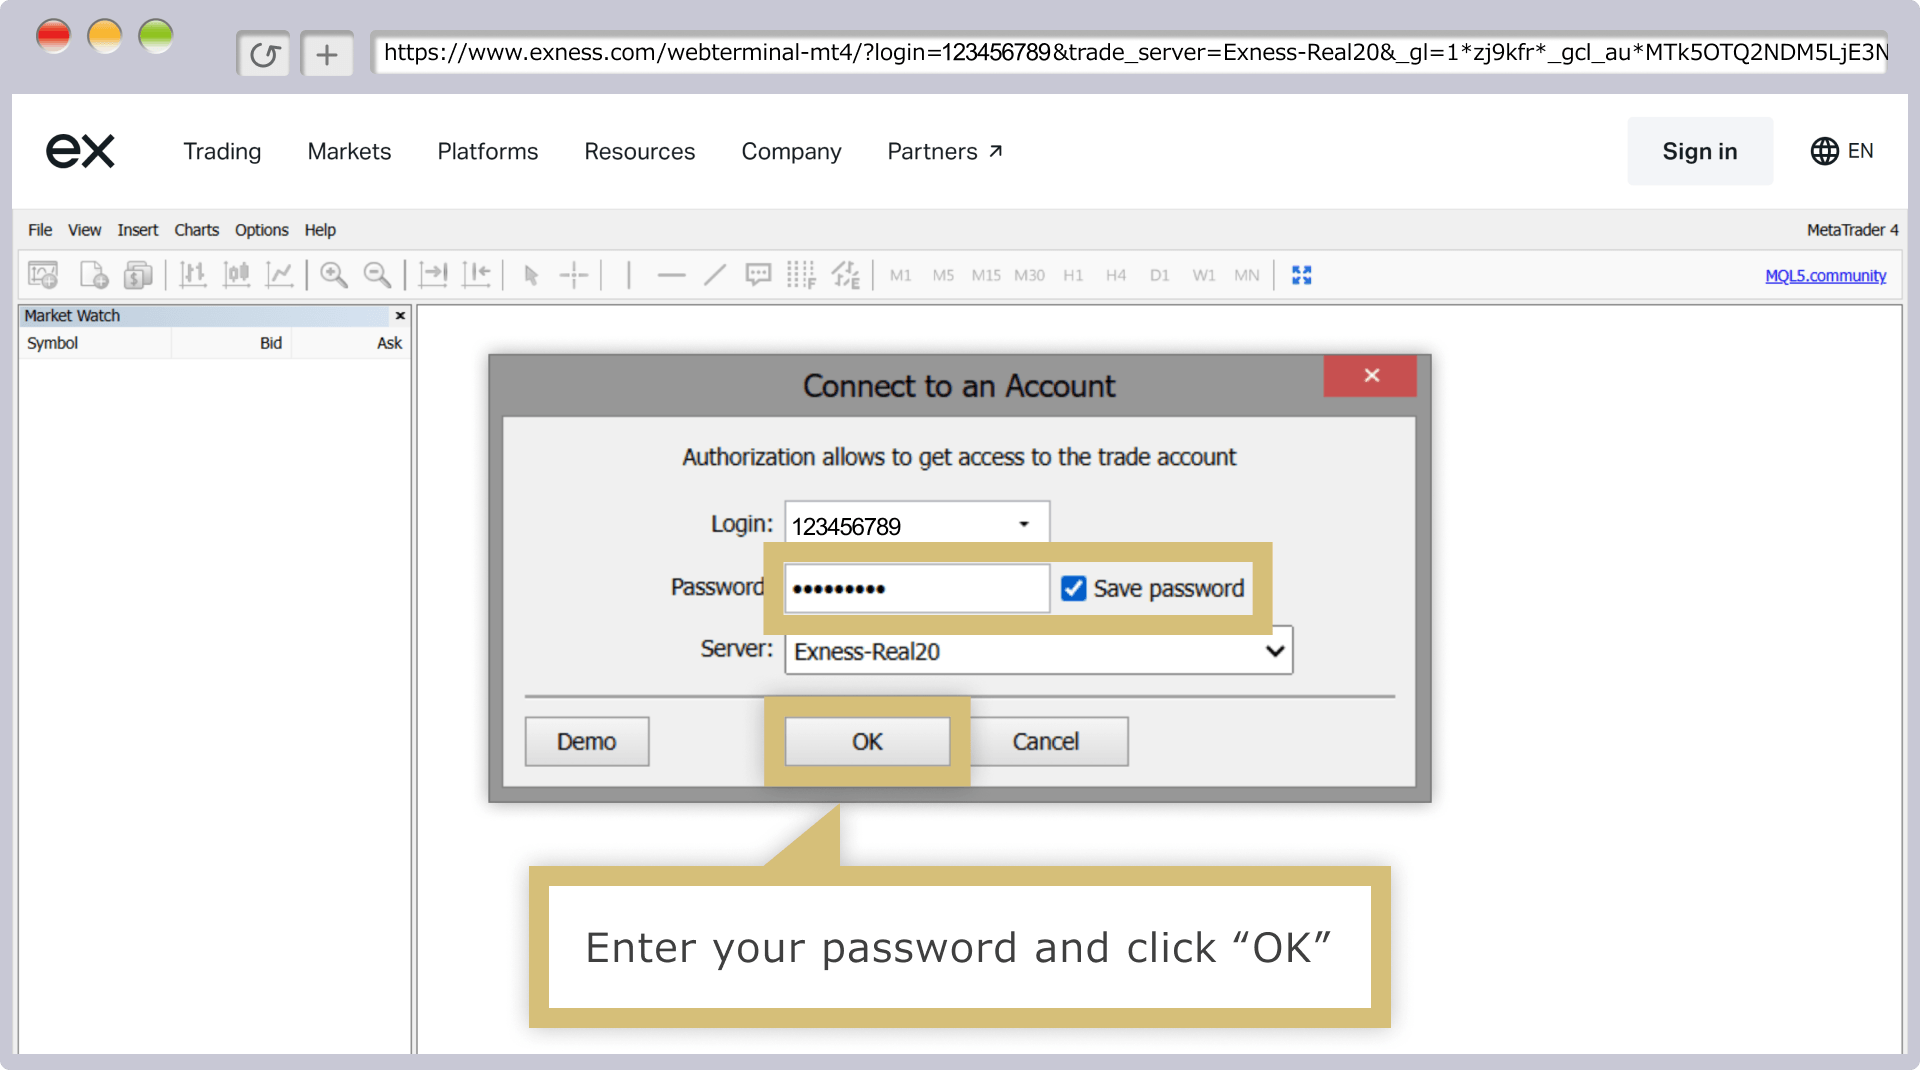Click the Symbol column header
This screenshot has width=1920, height=1070.
pos(95,343)
